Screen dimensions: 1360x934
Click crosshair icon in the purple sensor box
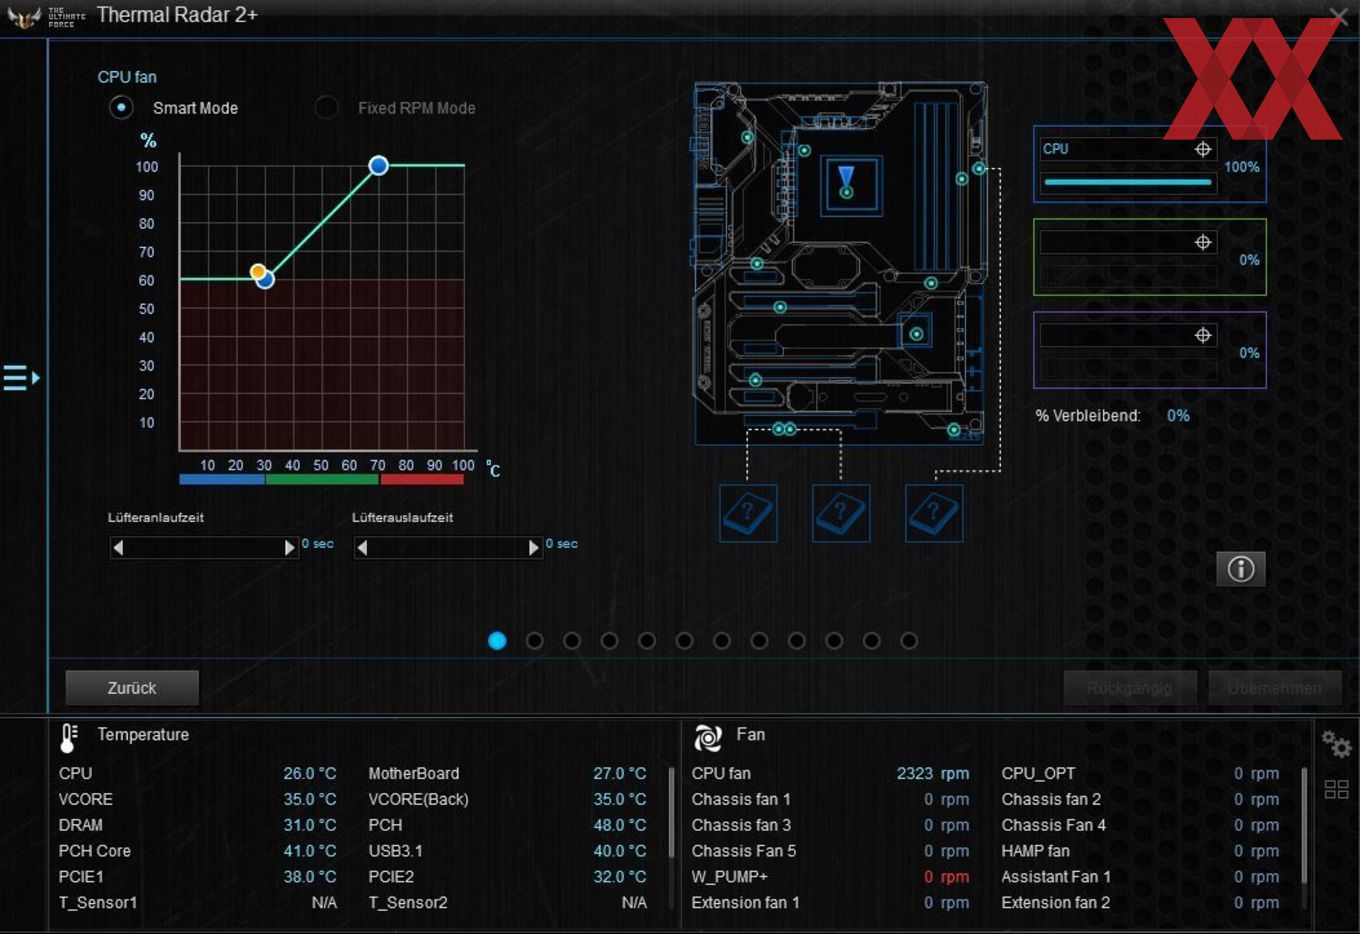[1203, 335]
